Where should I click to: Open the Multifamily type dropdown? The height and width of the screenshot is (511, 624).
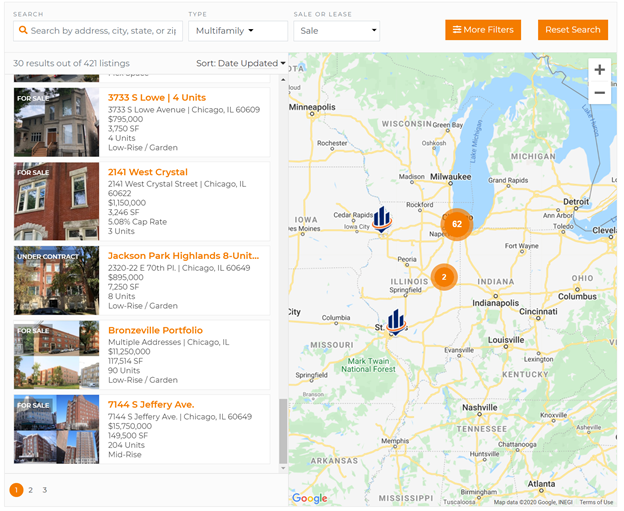238,31
